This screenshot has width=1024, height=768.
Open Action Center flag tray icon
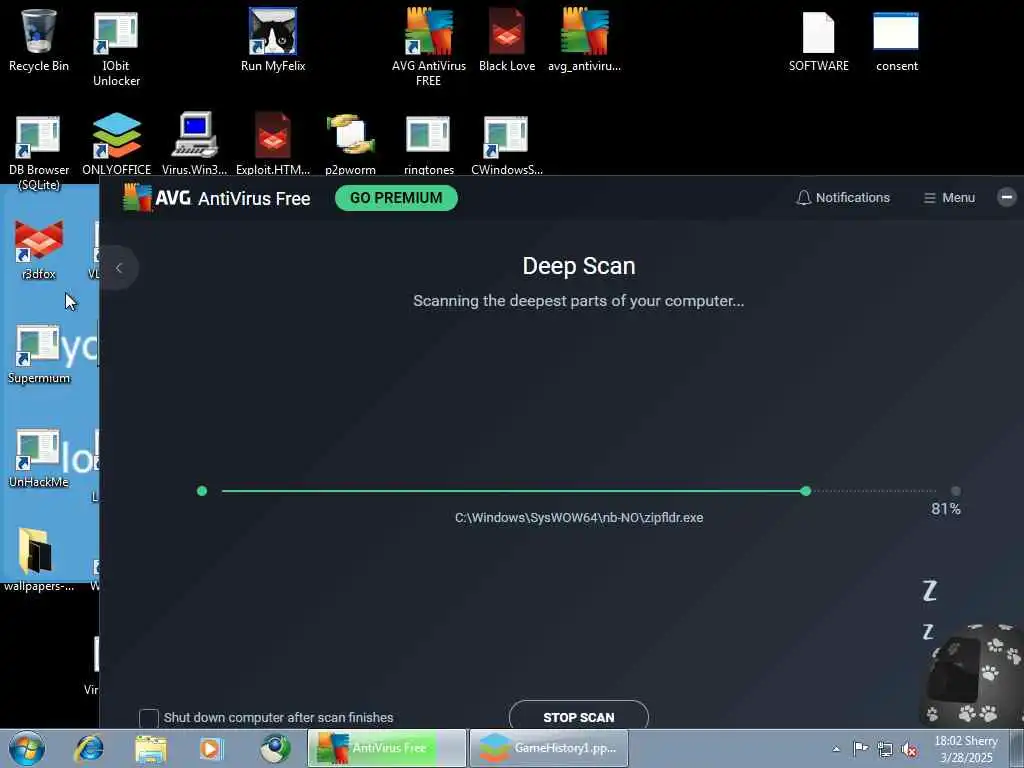tap(861, 748)
